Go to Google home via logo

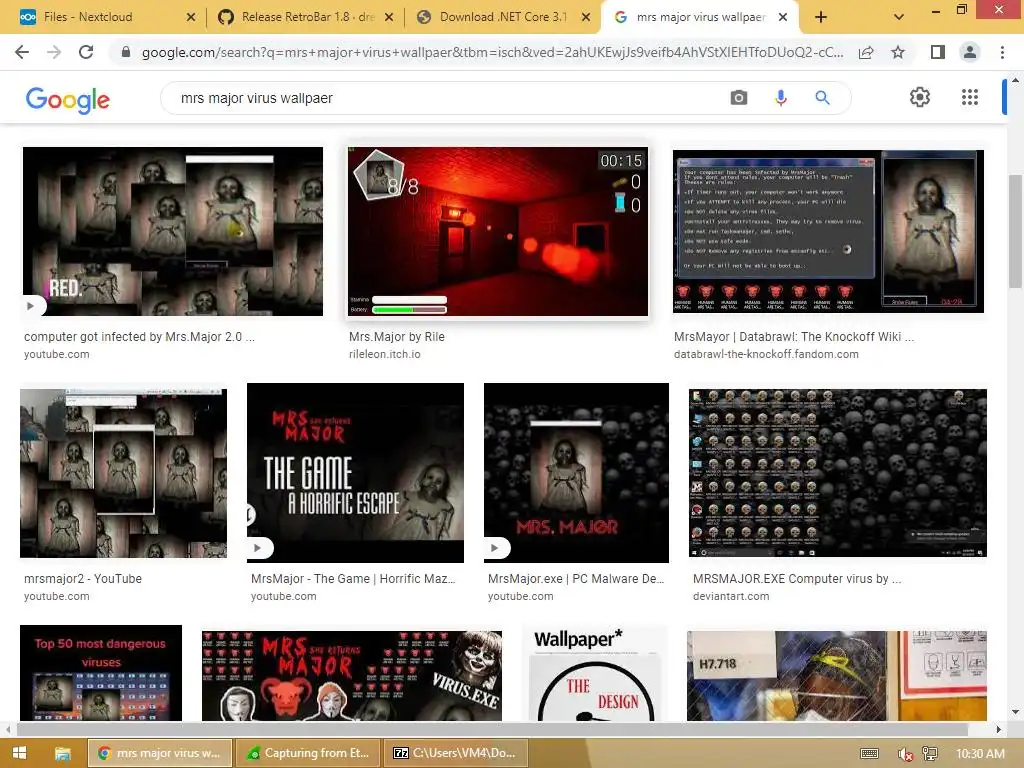68,100
